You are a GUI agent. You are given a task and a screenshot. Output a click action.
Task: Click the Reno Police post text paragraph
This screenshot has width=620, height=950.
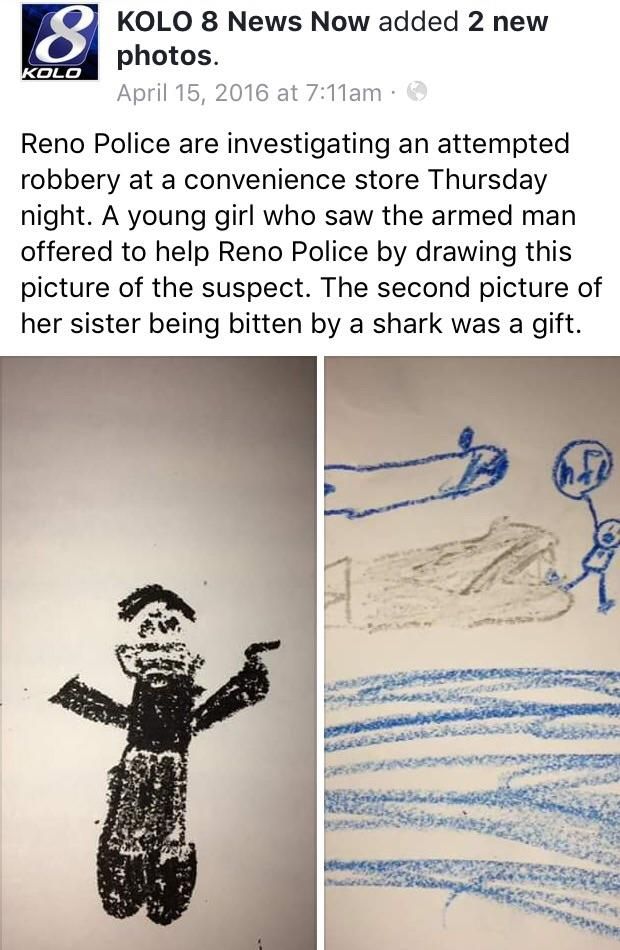click(x=311, y=234)
